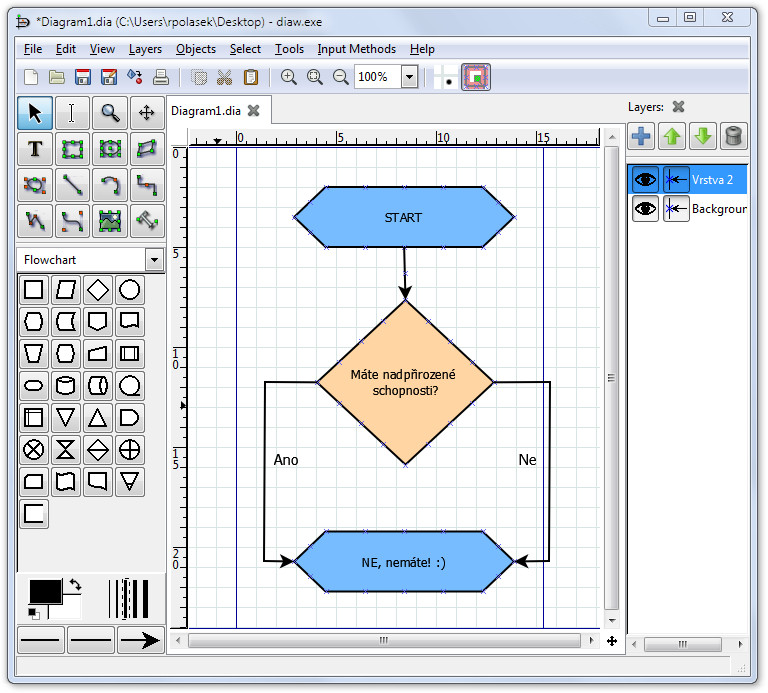Close the Diagram1.dia tab

254,111
